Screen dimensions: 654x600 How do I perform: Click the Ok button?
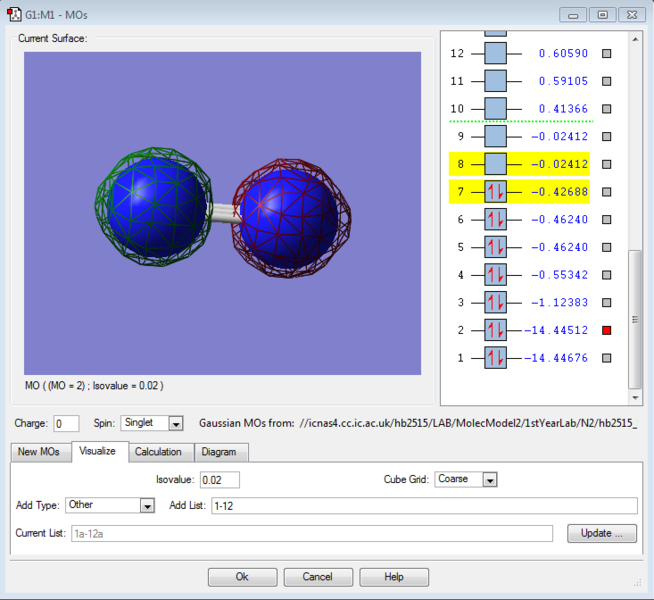[x=242, y=577]
